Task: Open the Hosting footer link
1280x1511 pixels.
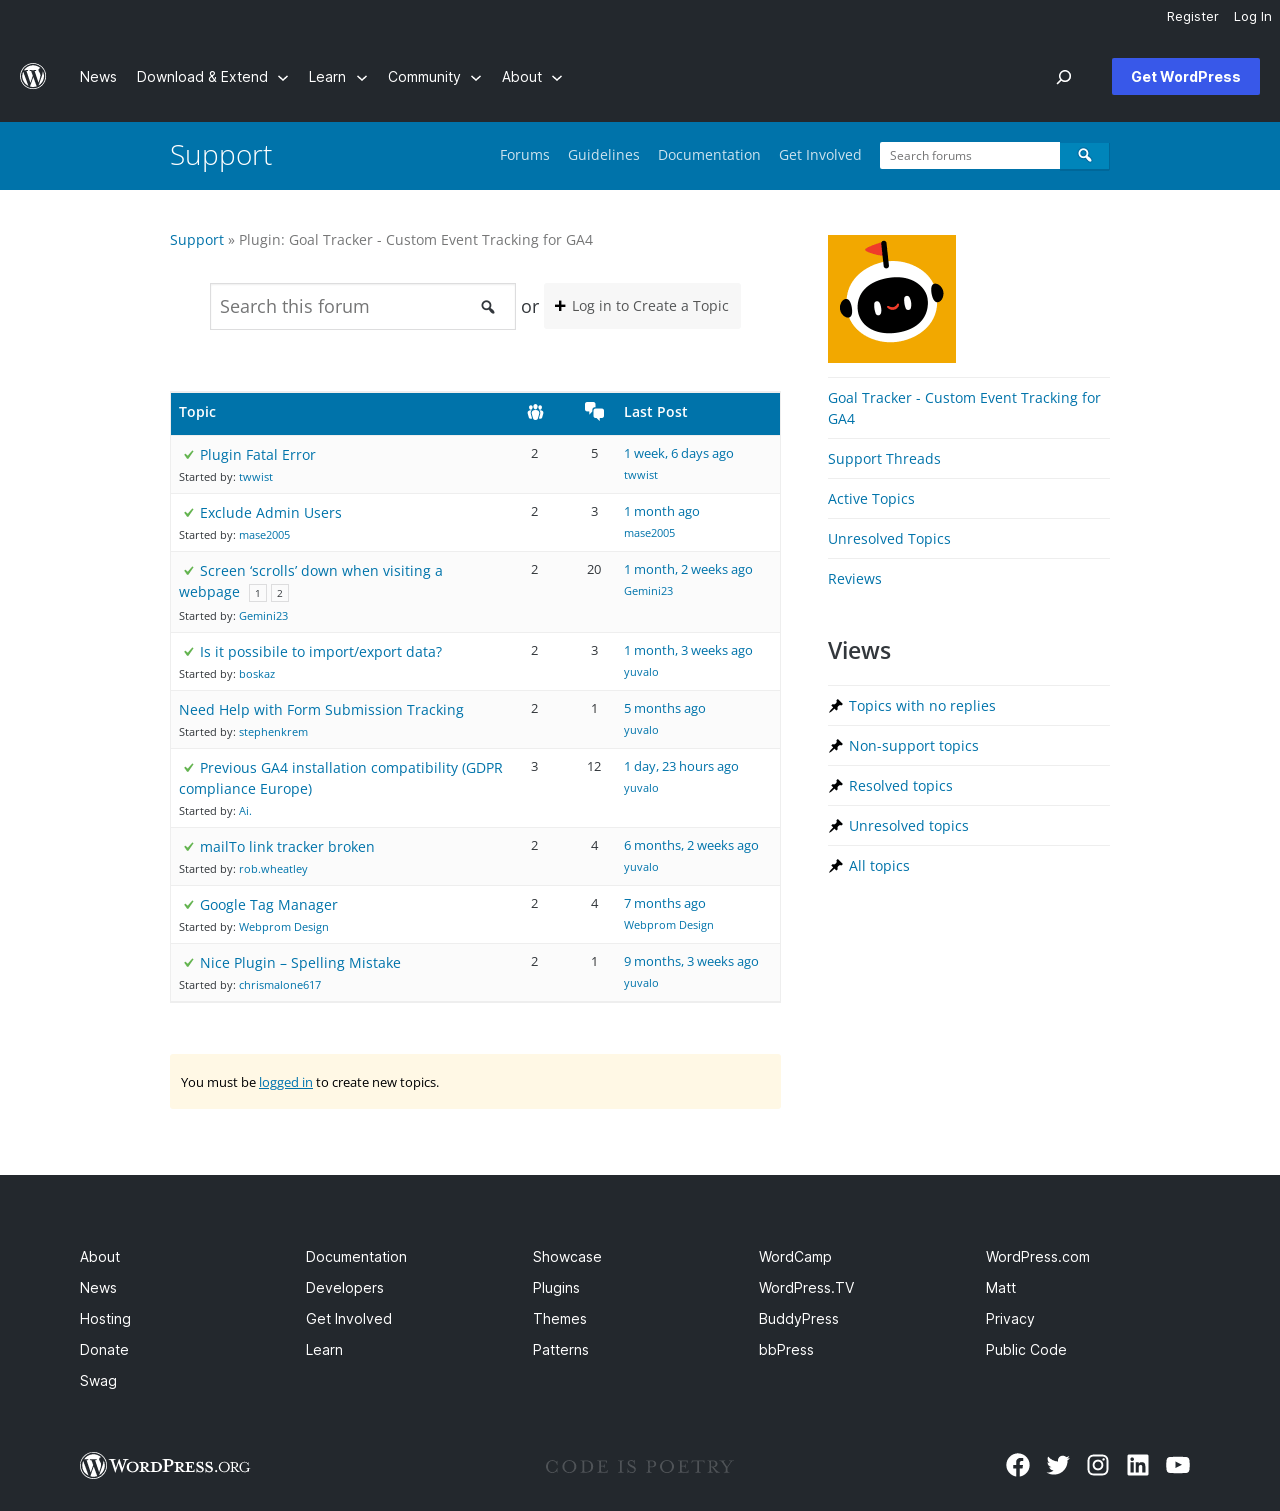Action: click(105, 1319)
